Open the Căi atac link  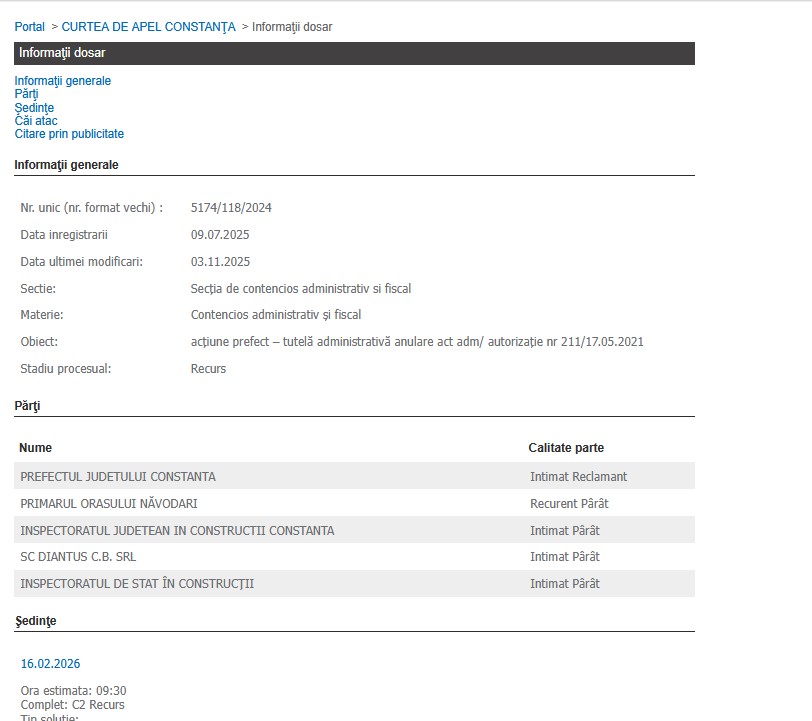tap(36, 121)
